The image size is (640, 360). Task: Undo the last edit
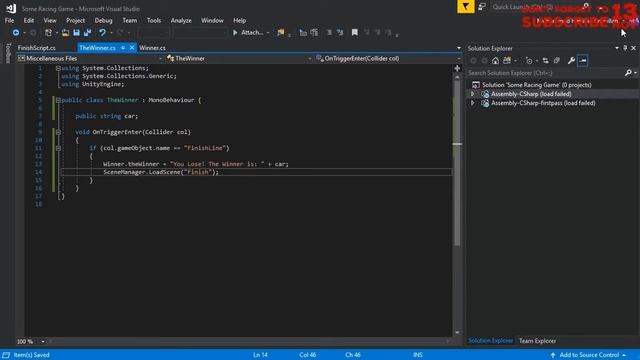tap(102, 33)
